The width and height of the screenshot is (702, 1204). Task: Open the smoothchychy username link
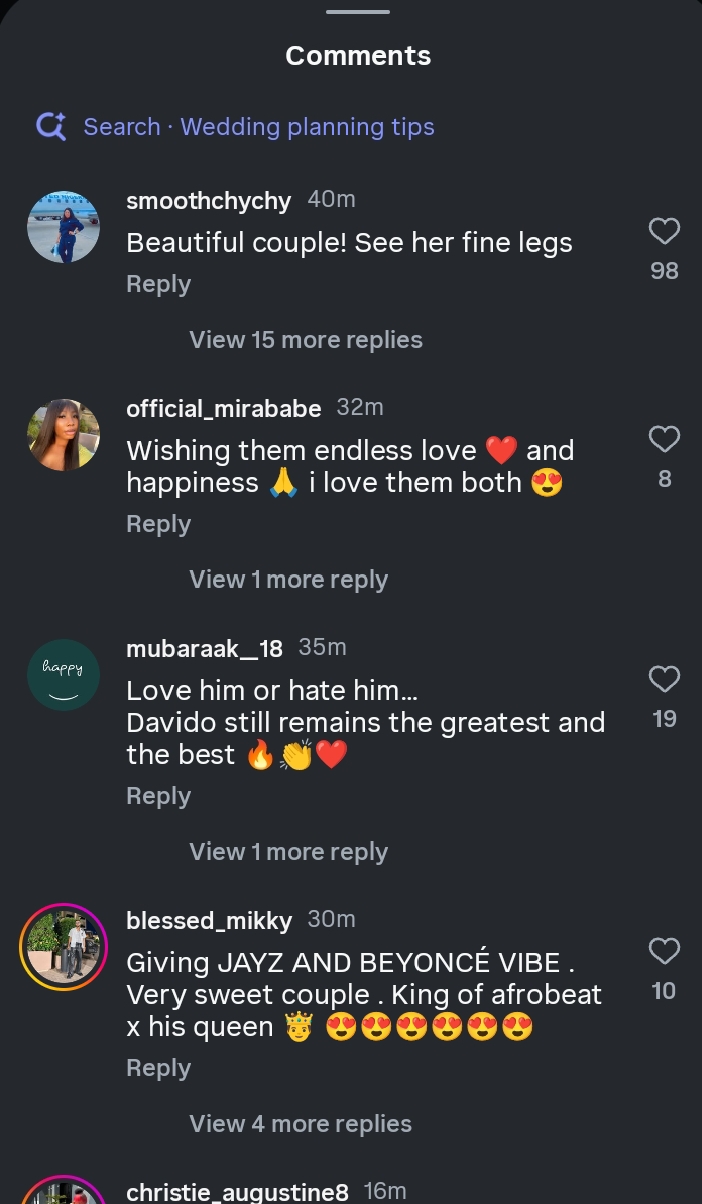tap(208, 200)
